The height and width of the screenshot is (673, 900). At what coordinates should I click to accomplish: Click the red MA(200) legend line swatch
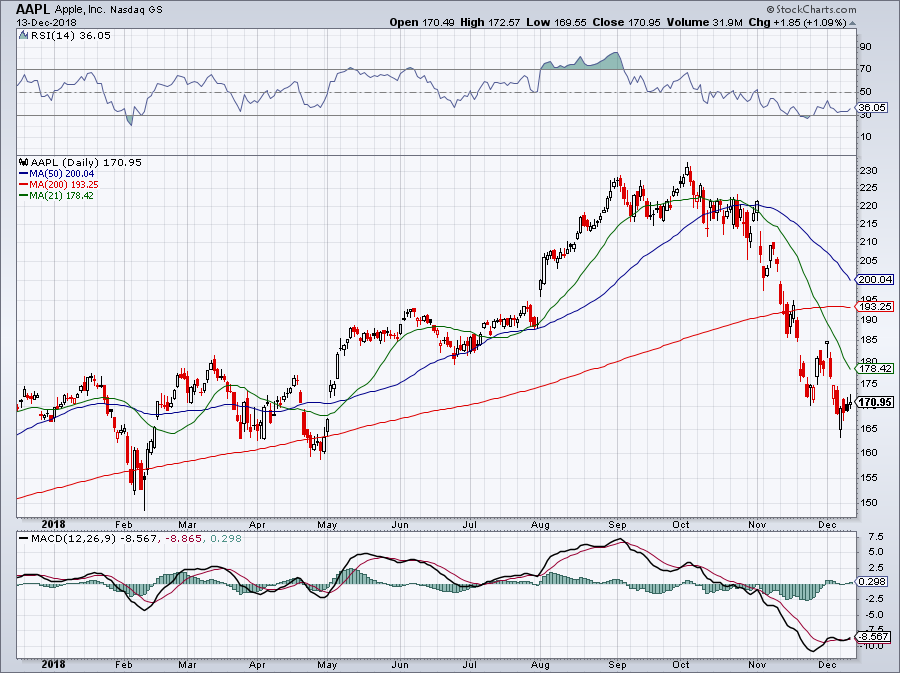[24, 184]
